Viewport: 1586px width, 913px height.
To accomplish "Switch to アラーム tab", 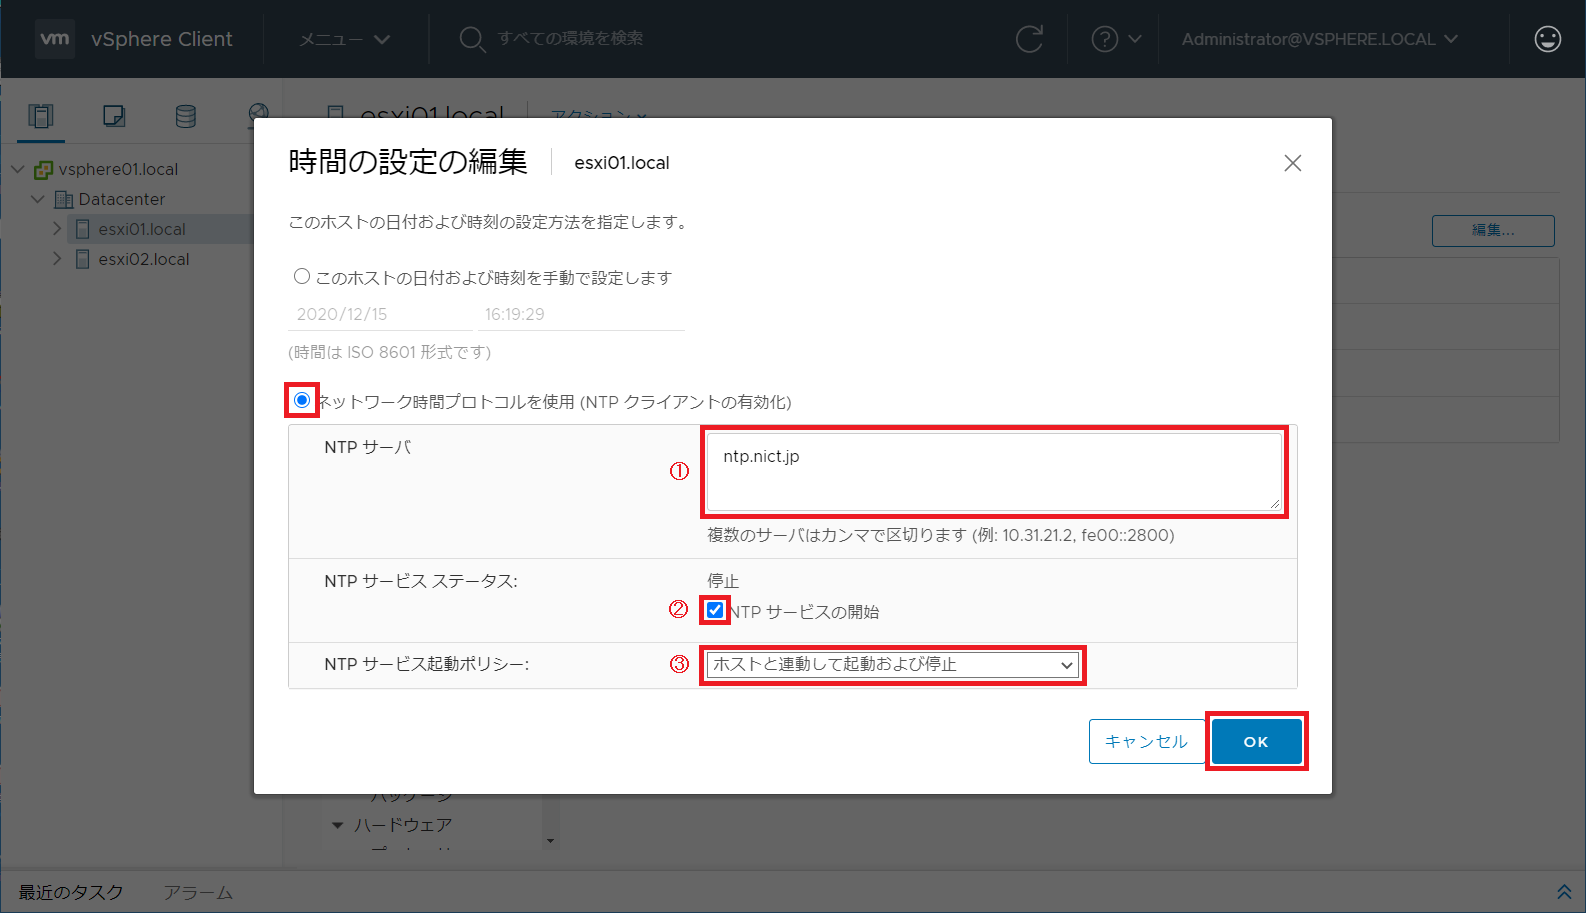I will [198, 892].
